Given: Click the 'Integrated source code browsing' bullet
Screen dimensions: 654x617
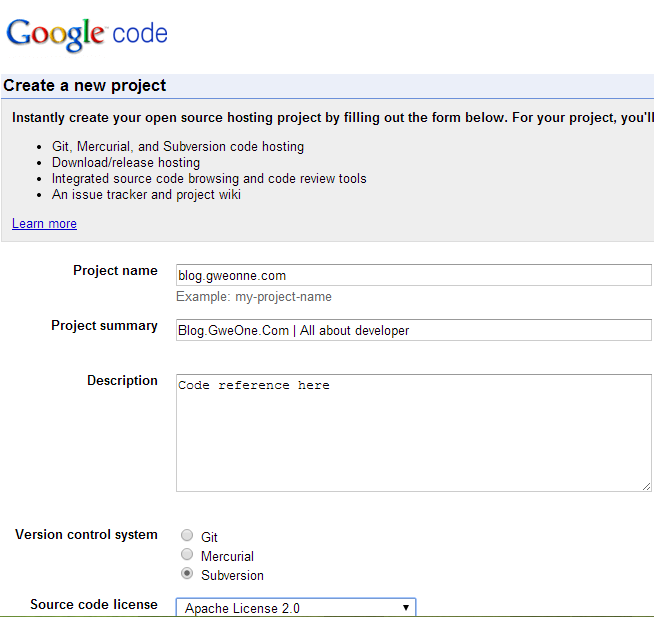Looking at the screenshot, I should (x=209, y=179).
